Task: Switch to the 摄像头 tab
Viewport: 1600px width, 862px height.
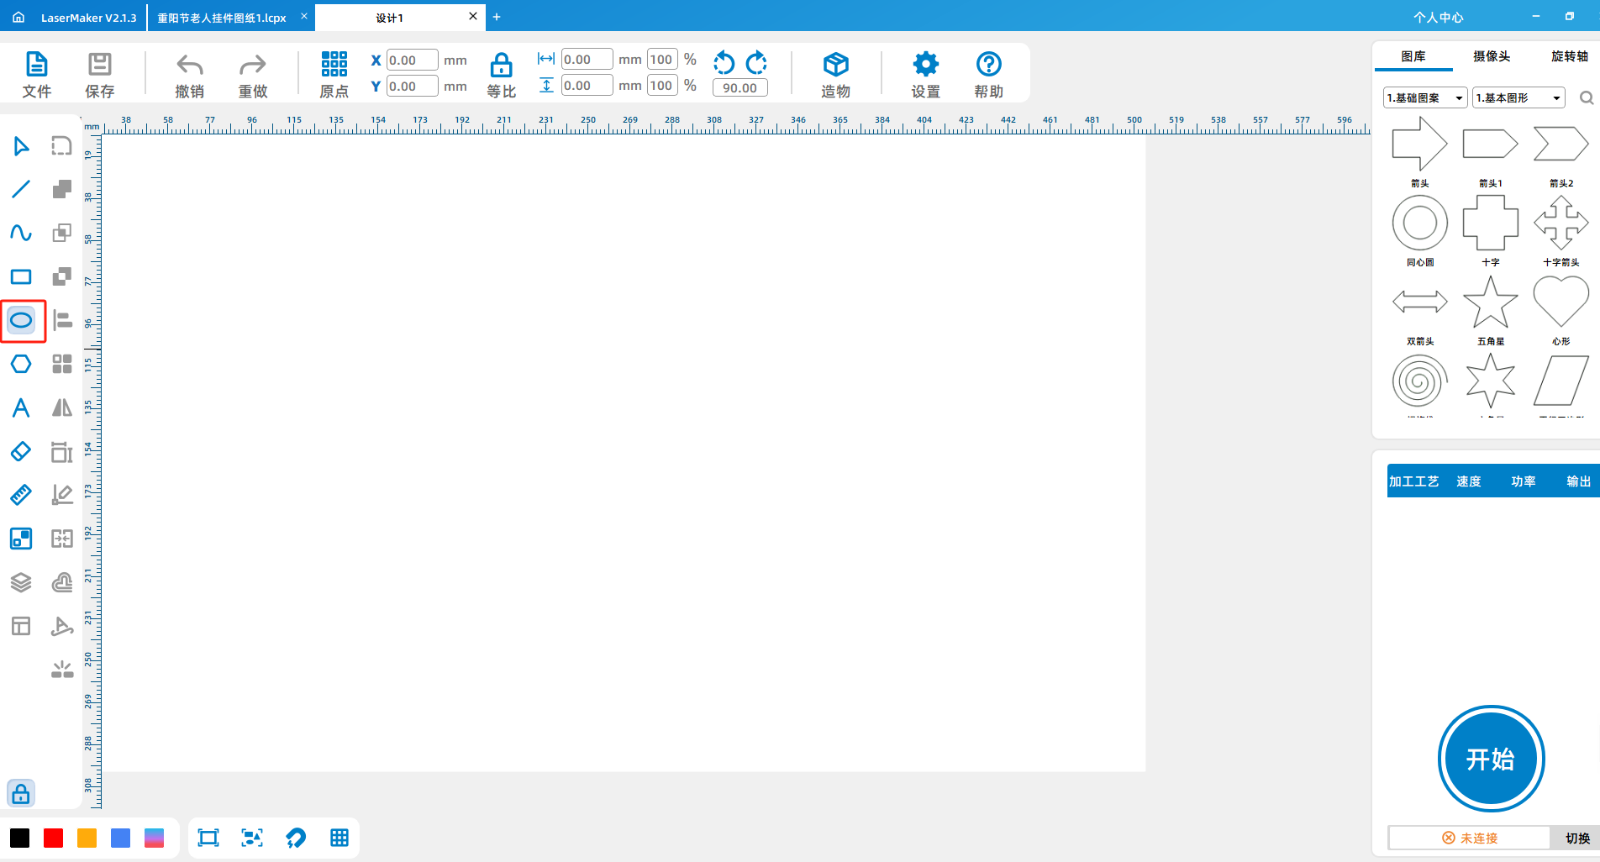Action: tap(1491, 57)
